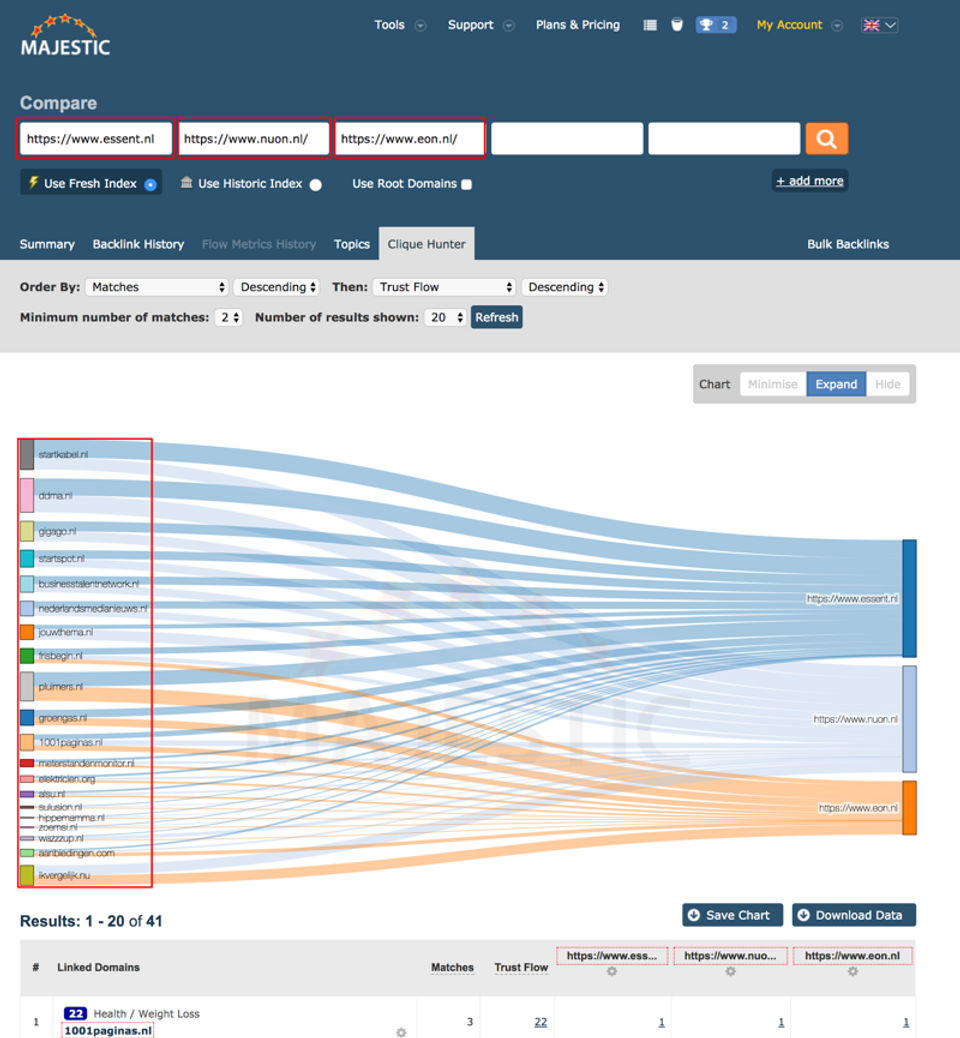The image size is (960, 1038).
Task: Click https://www.eon.nl orange node bar
Action: pyautogui.click(x=910, y=808)
